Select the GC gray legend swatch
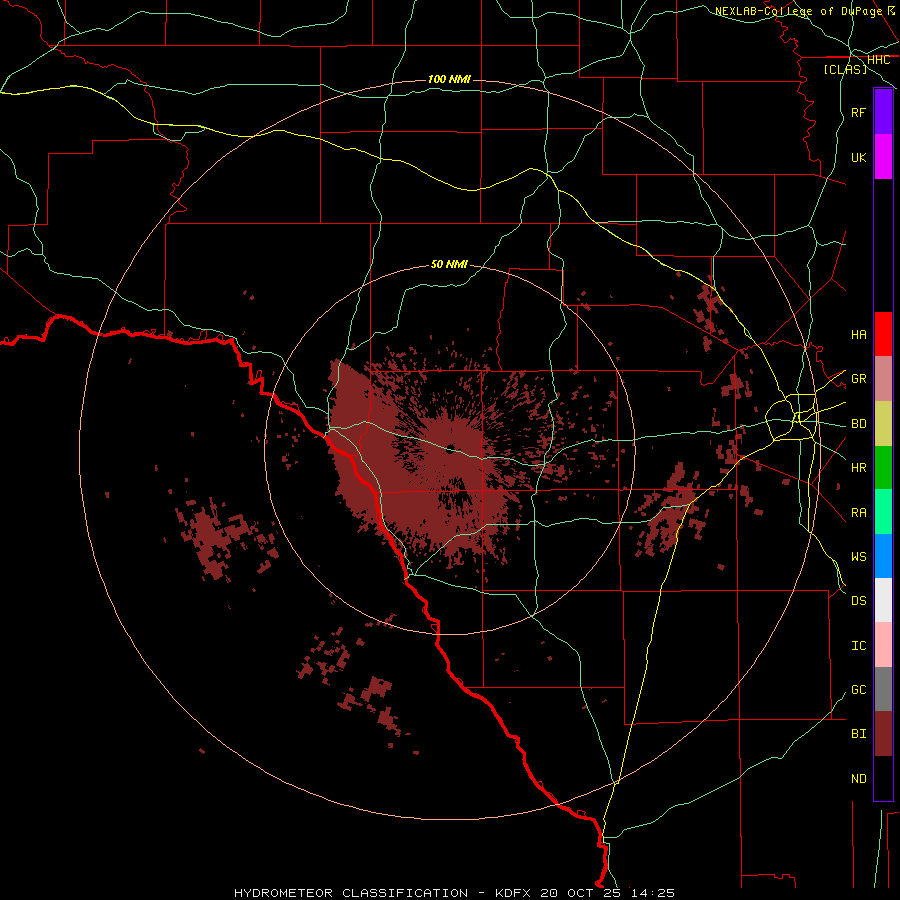Screen dimensions: 900x900 (x=883, y=689)
